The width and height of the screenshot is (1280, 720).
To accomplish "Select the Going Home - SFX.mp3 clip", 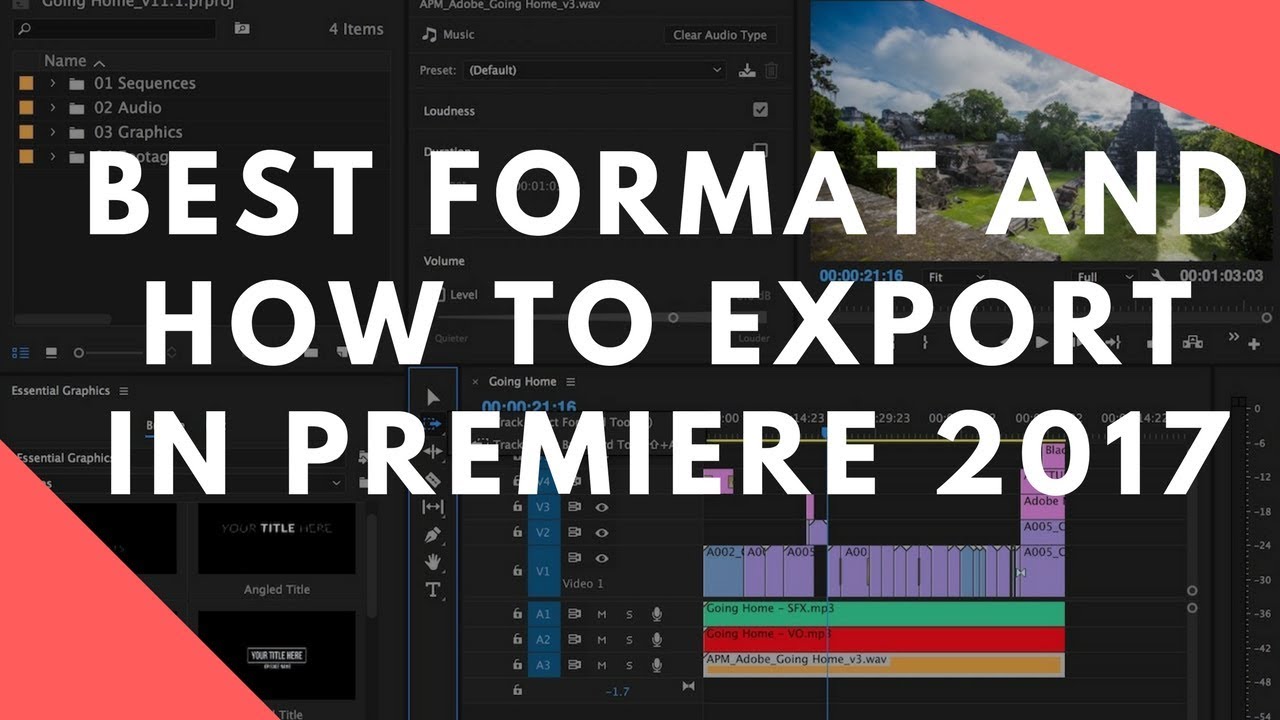I will [884, 613].
